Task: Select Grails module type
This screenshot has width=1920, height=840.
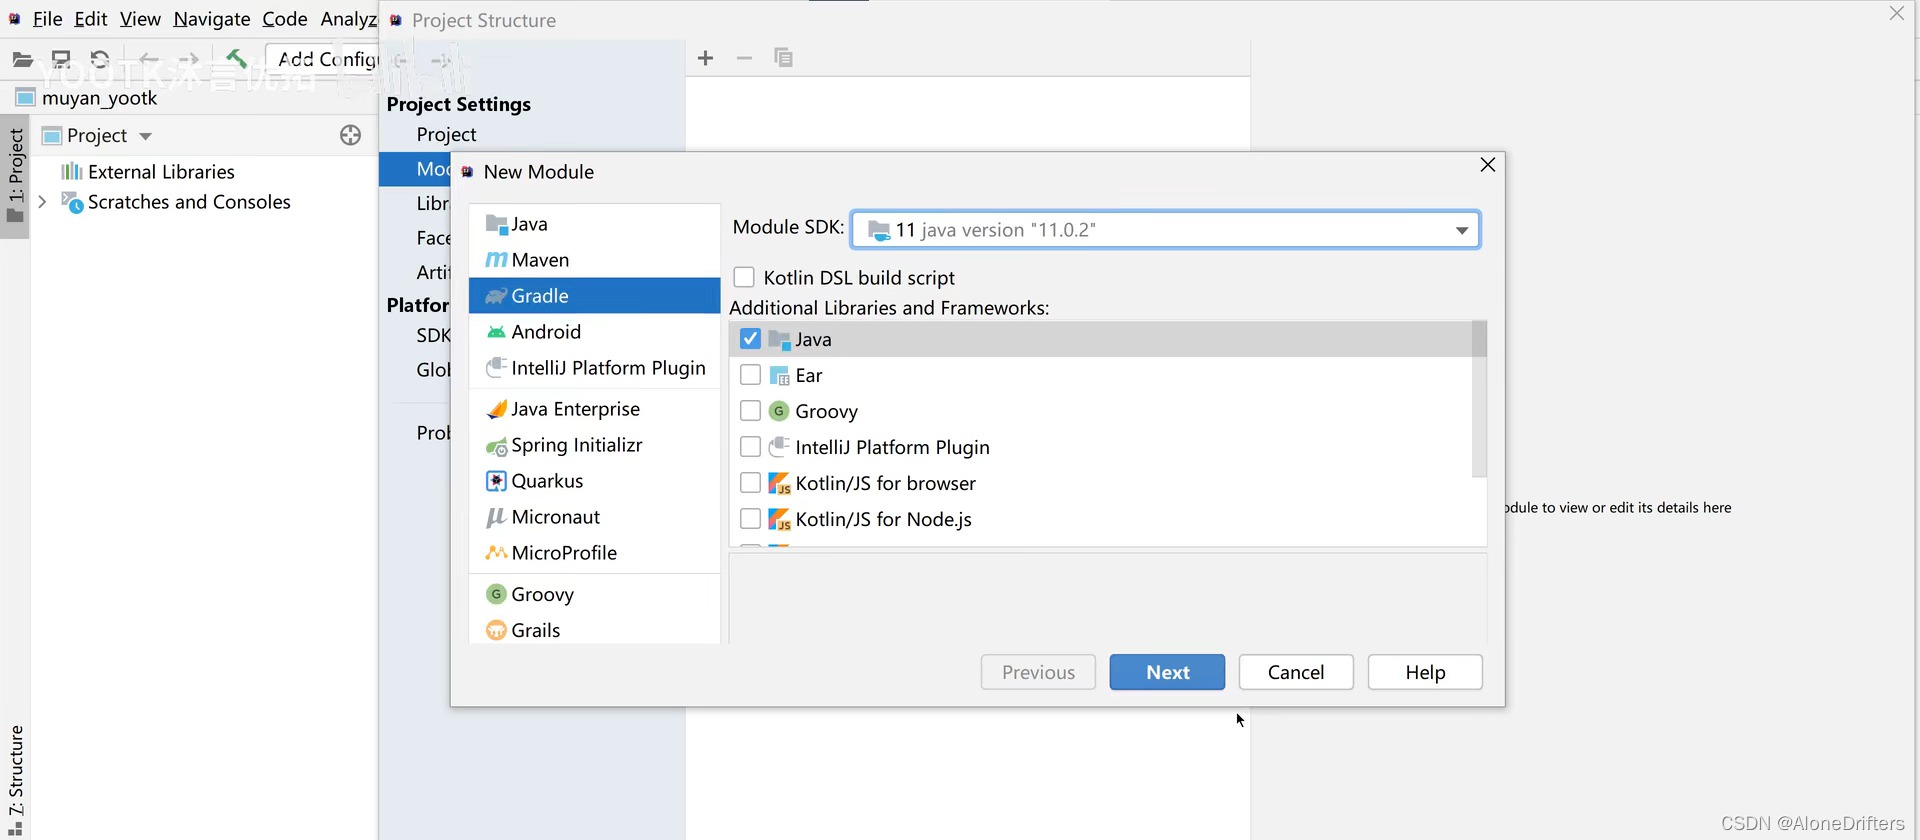Action: [594, 630]
